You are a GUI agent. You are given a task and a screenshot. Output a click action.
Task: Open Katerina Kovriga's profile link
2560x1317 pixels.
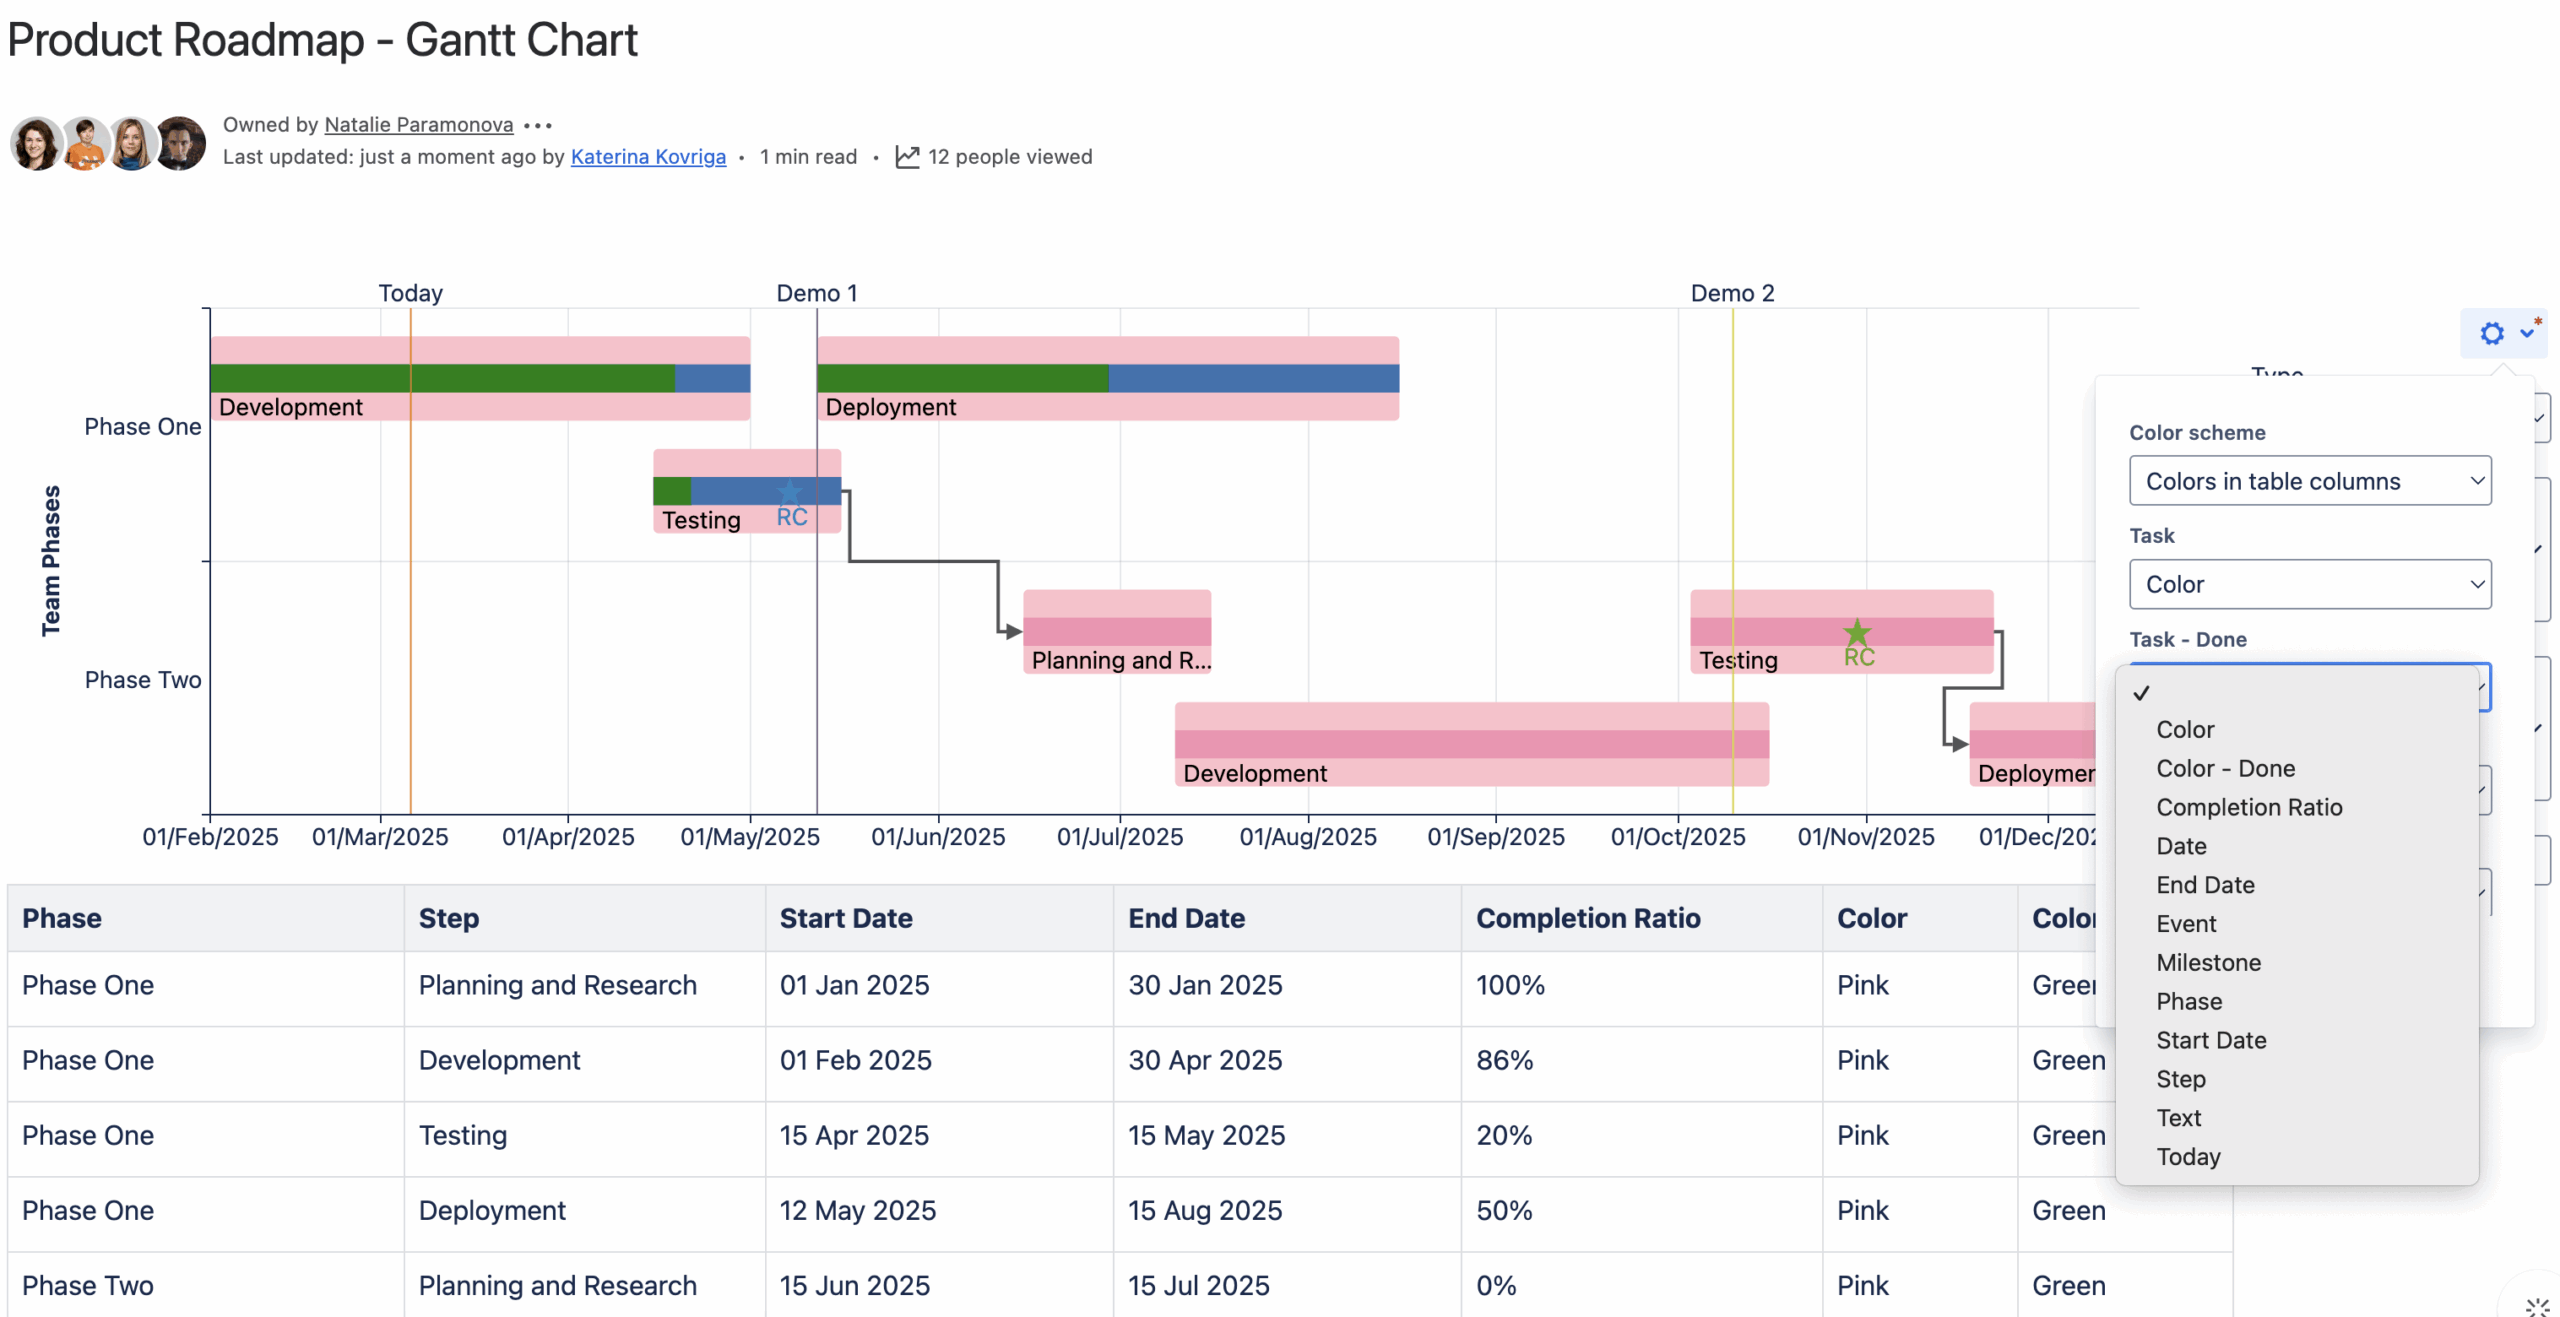pos(648,157)
